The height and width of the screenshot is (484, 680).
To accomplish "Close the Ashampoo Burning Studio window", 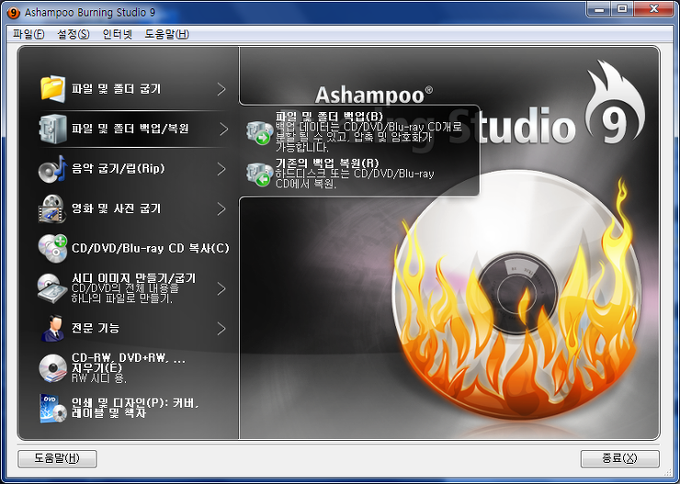I will click(x=654, y=9).
